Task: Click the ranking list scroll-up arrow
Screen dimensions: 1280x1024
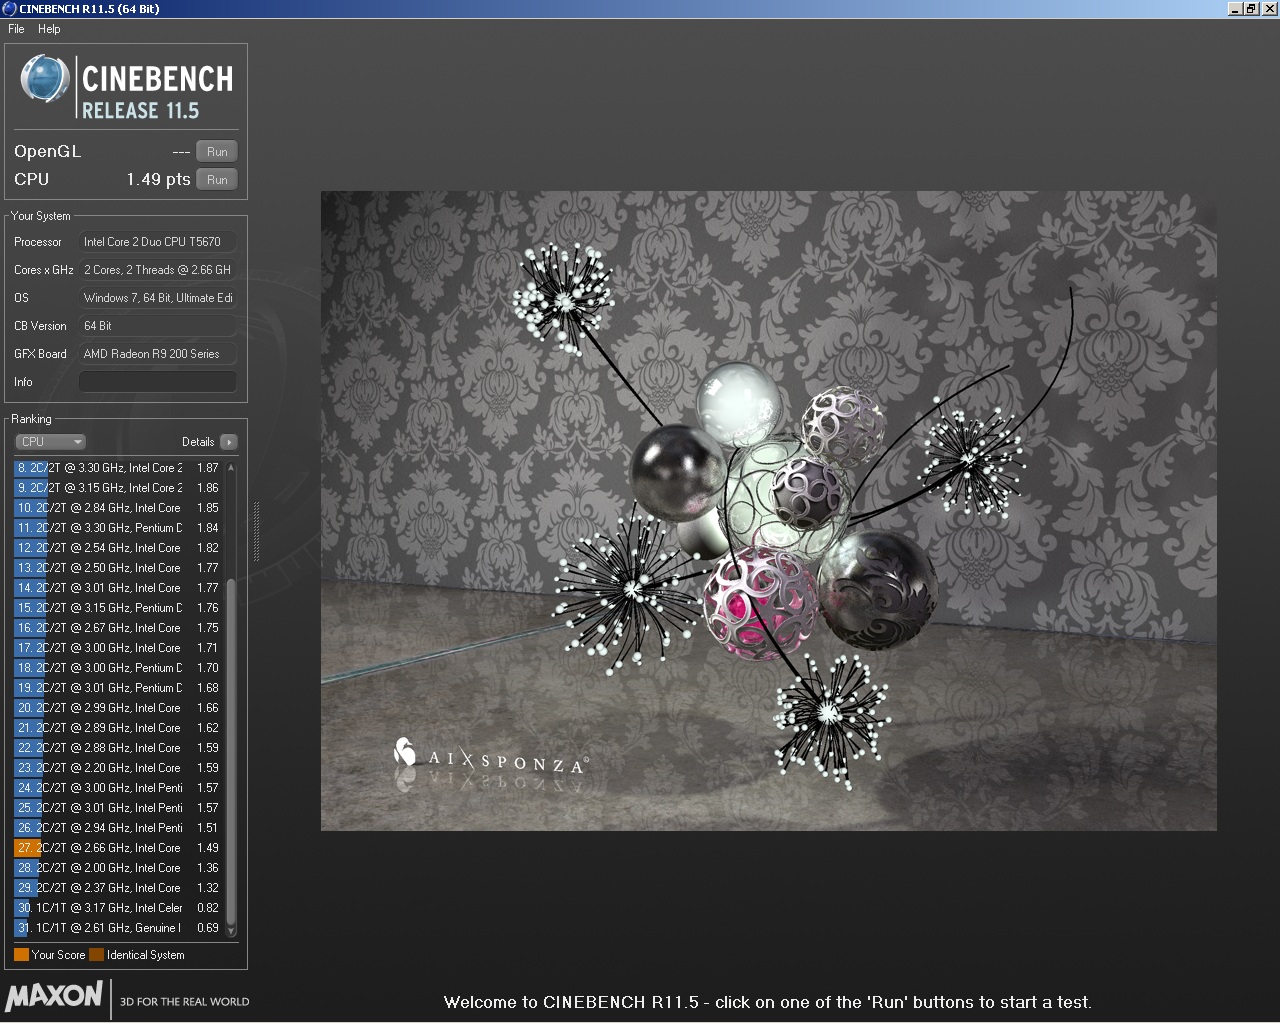Action: 231,467
